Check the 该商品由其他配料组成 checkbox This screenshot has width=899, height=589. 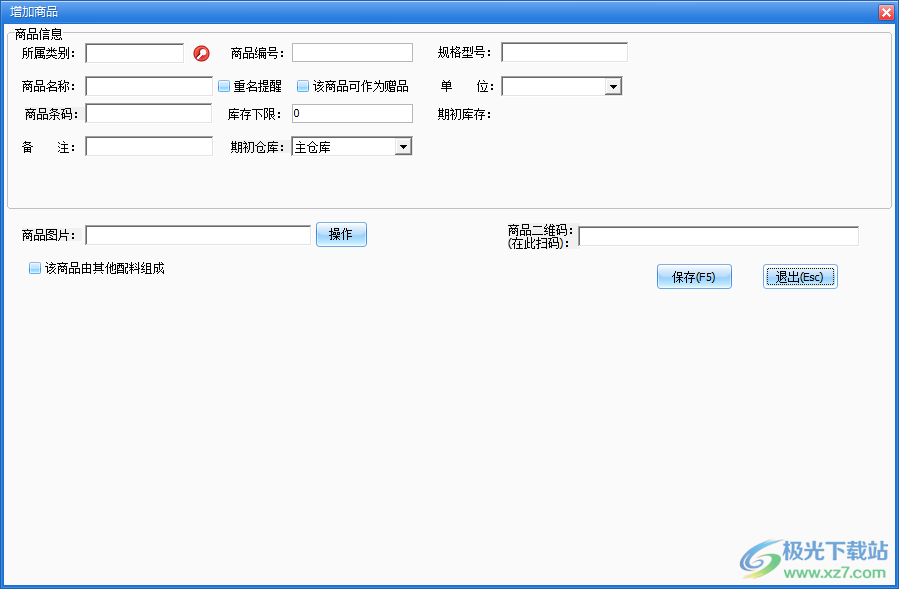click(x=35, y=267)
